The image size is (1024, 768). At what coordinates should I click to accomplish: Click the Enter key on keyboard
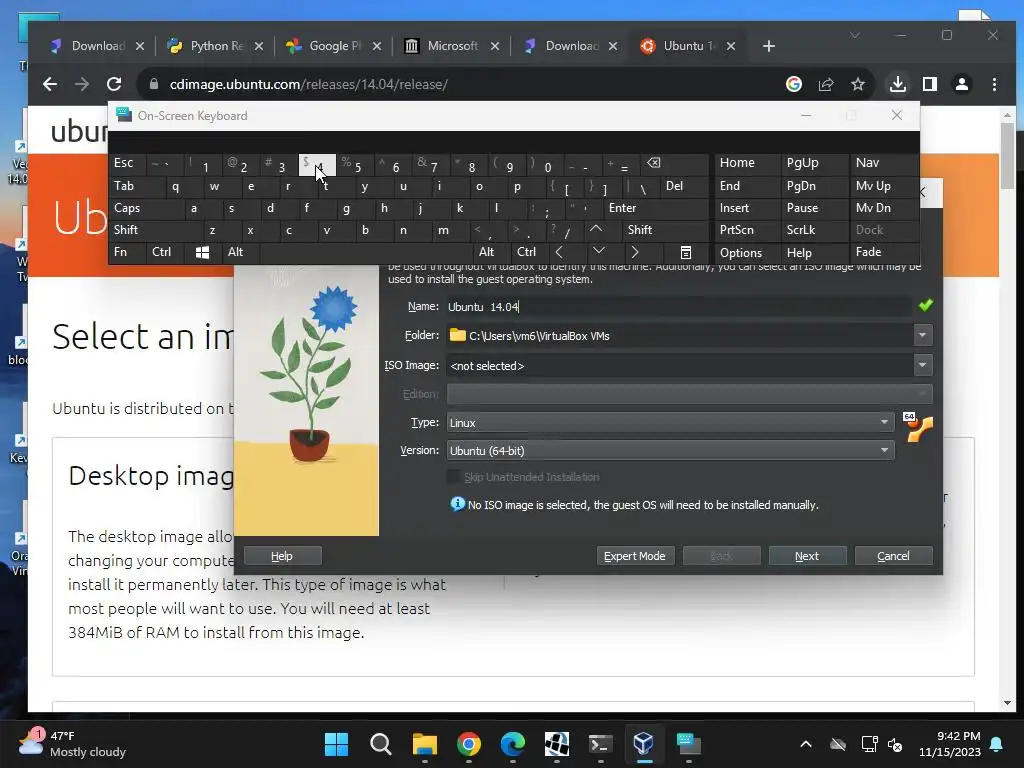click(x=656, y=208)
